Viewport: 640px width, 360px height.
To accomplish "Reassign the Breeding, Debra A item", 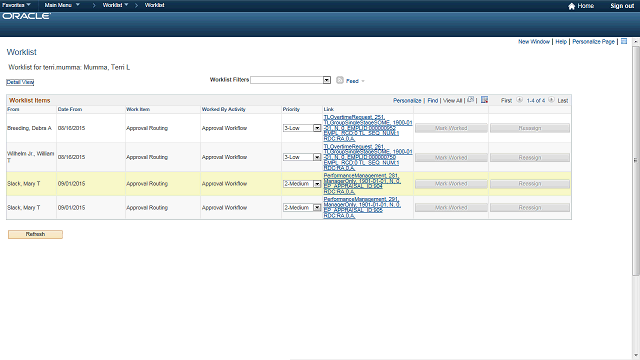I will (x=530, y=128).
